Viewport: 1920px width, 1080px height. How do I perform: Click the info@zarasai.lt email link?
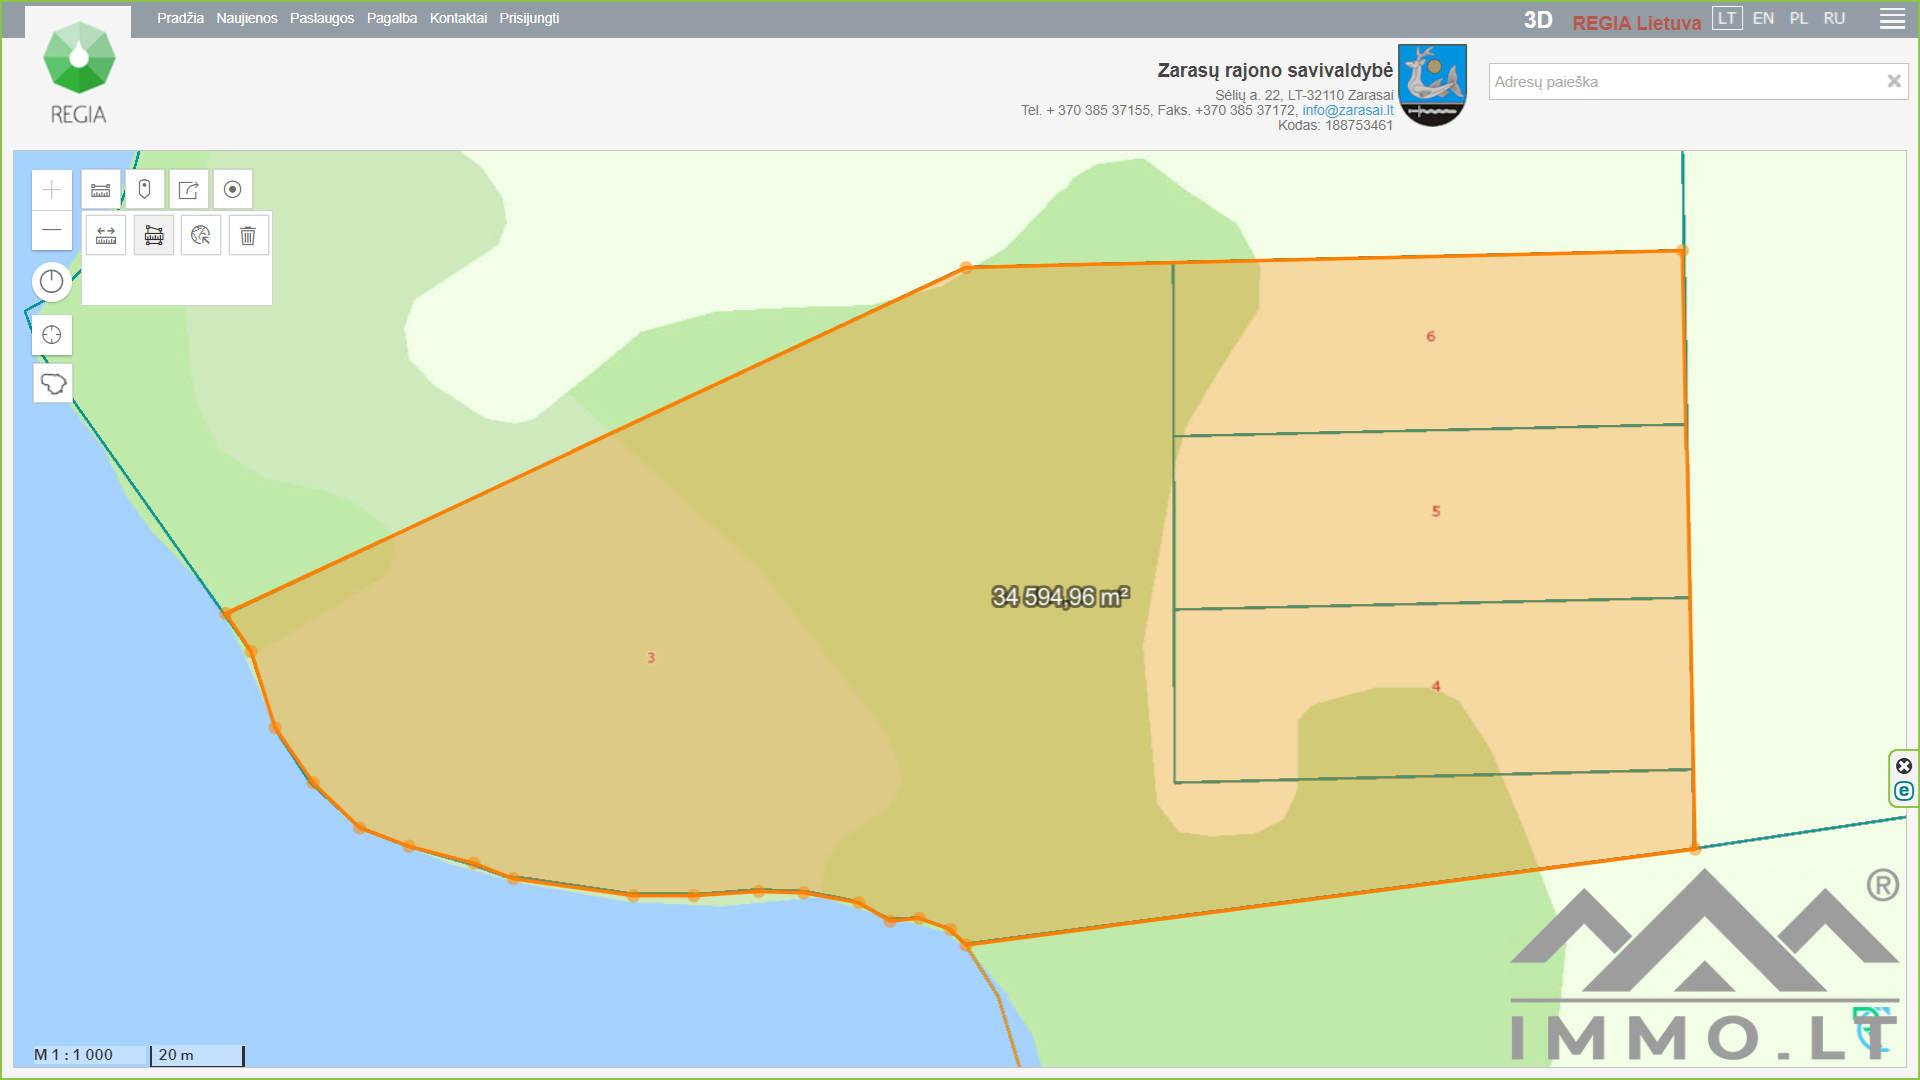[x=1347, y=110]
